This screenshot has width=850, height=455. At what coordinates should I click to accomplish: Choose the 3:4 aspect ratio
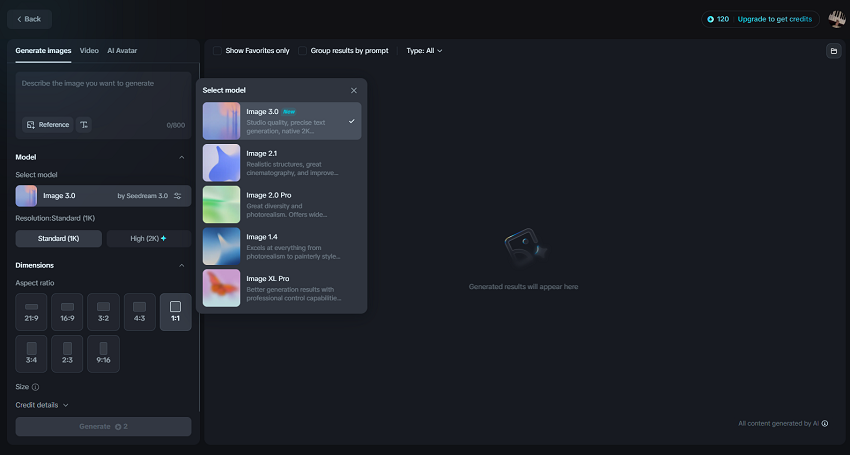[31, 354]
